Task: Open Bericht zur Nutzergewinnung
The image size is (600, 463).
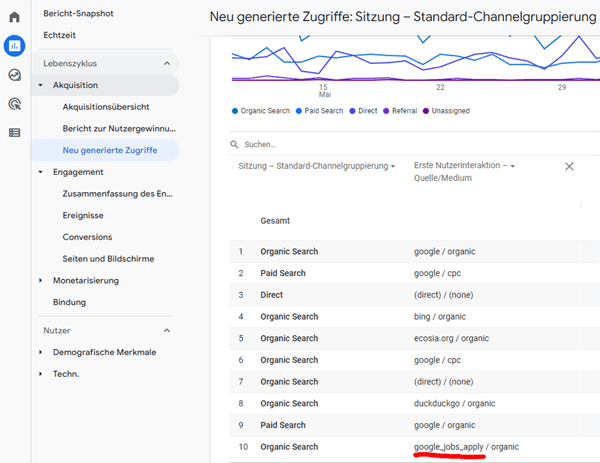Action: pos(119,129)
